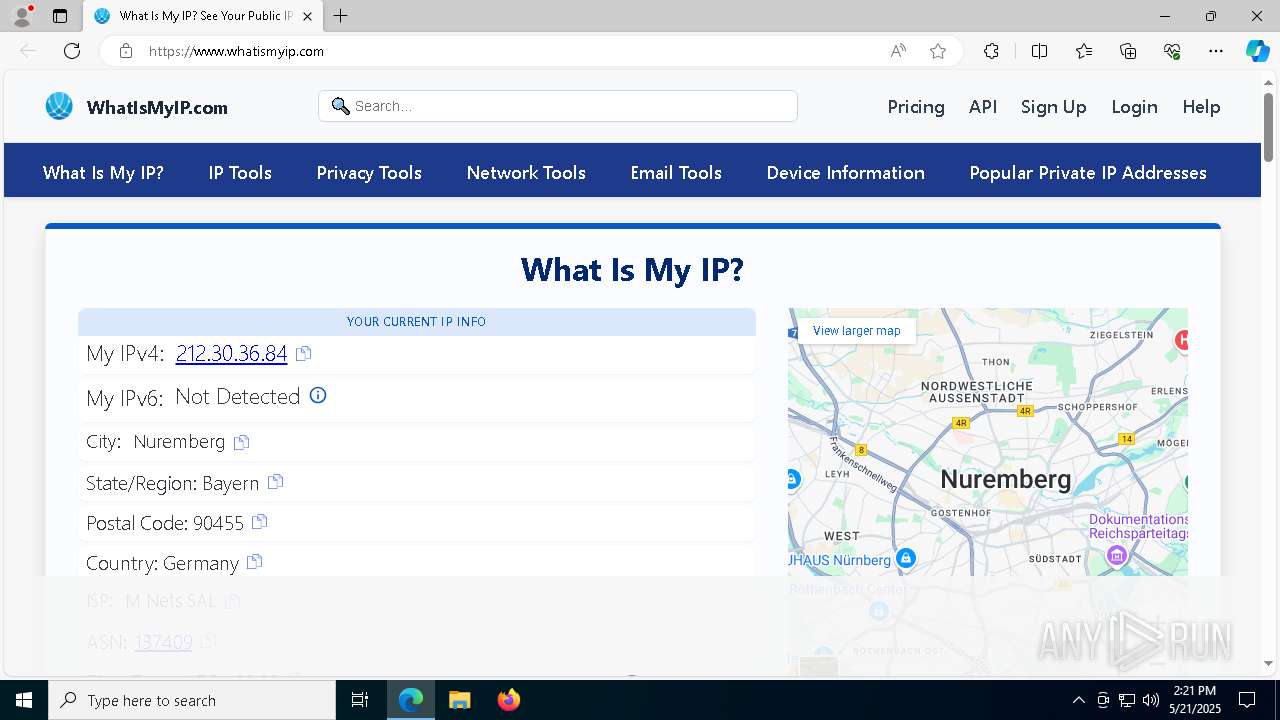Viewport: 1280px width, 720px height.
Task: Open Tab actions menu icon
Action: (60, 16)
